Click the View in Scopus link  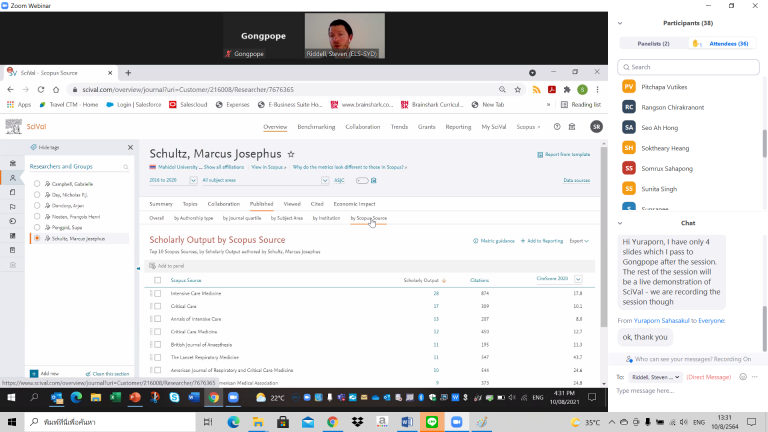pyautogui.click(x=268, y=167)
